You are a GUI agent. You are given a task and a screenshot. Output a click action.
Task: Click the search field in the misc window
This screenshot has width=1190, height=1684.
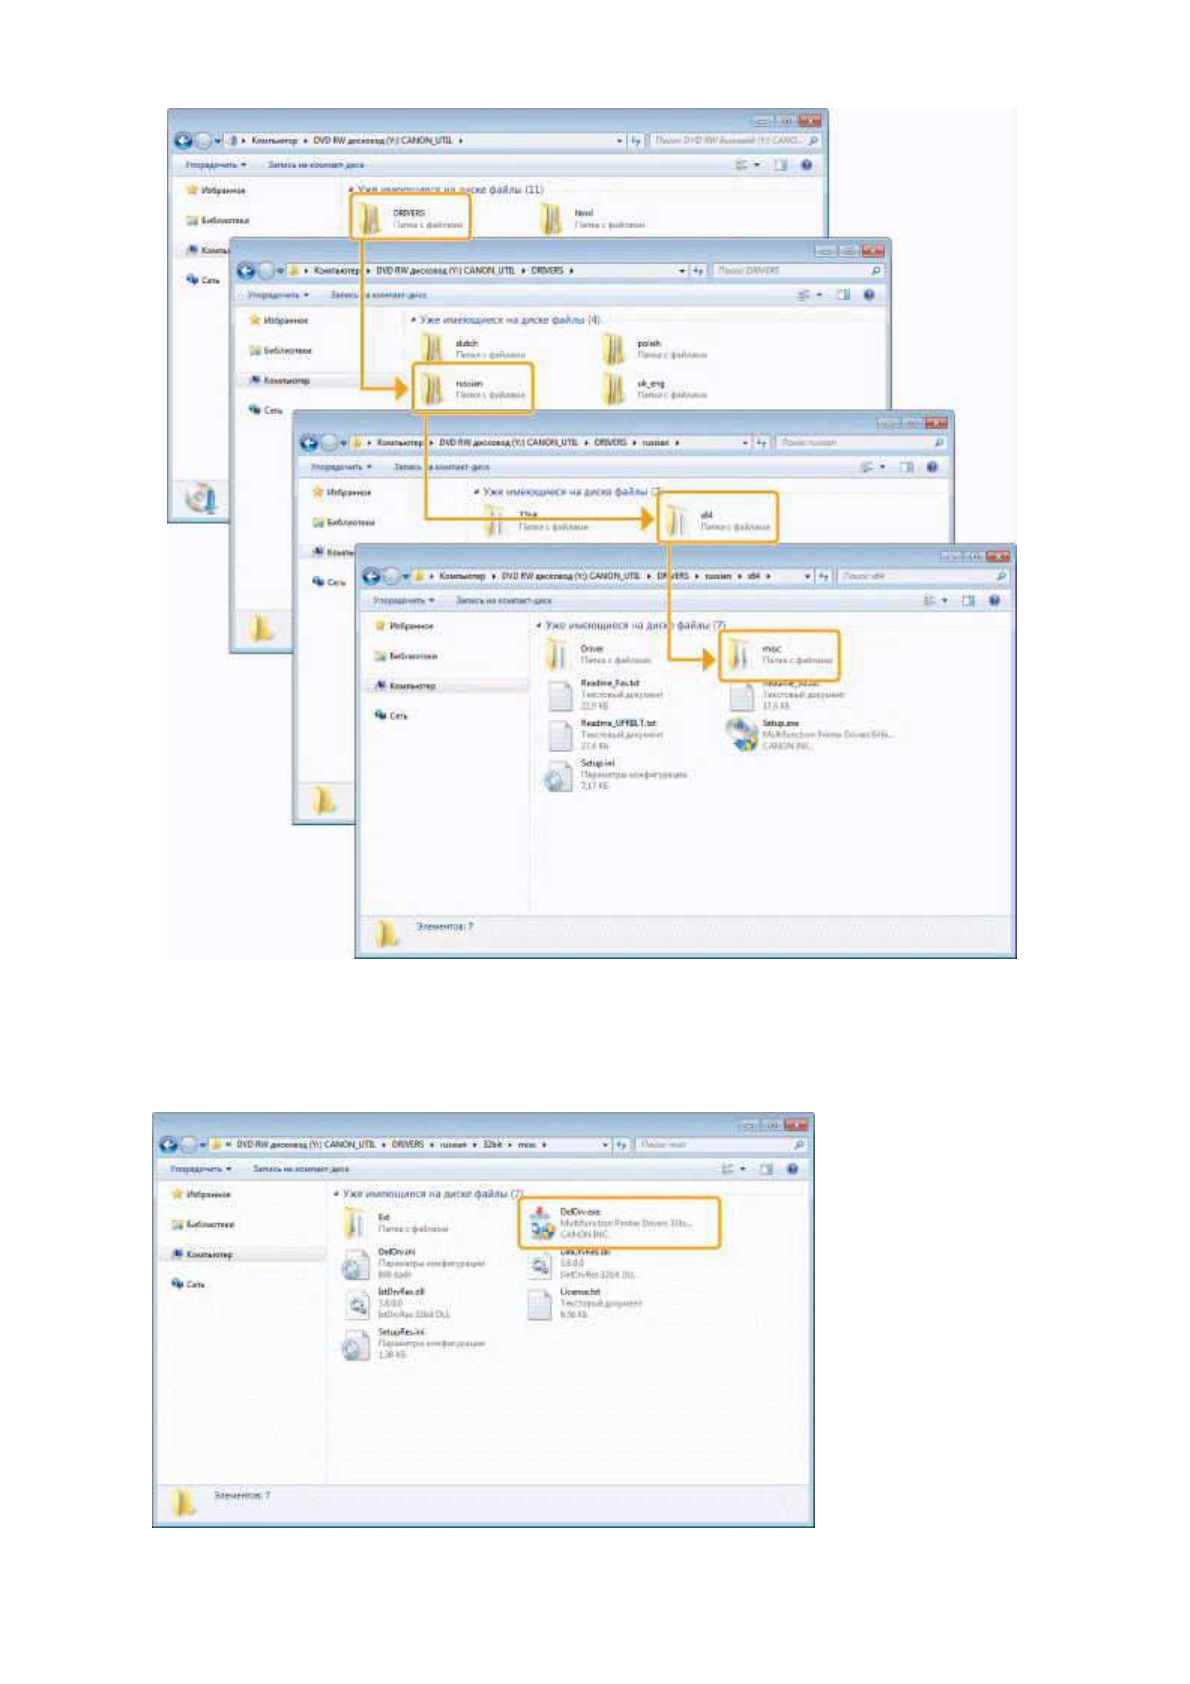(715, 1144)
